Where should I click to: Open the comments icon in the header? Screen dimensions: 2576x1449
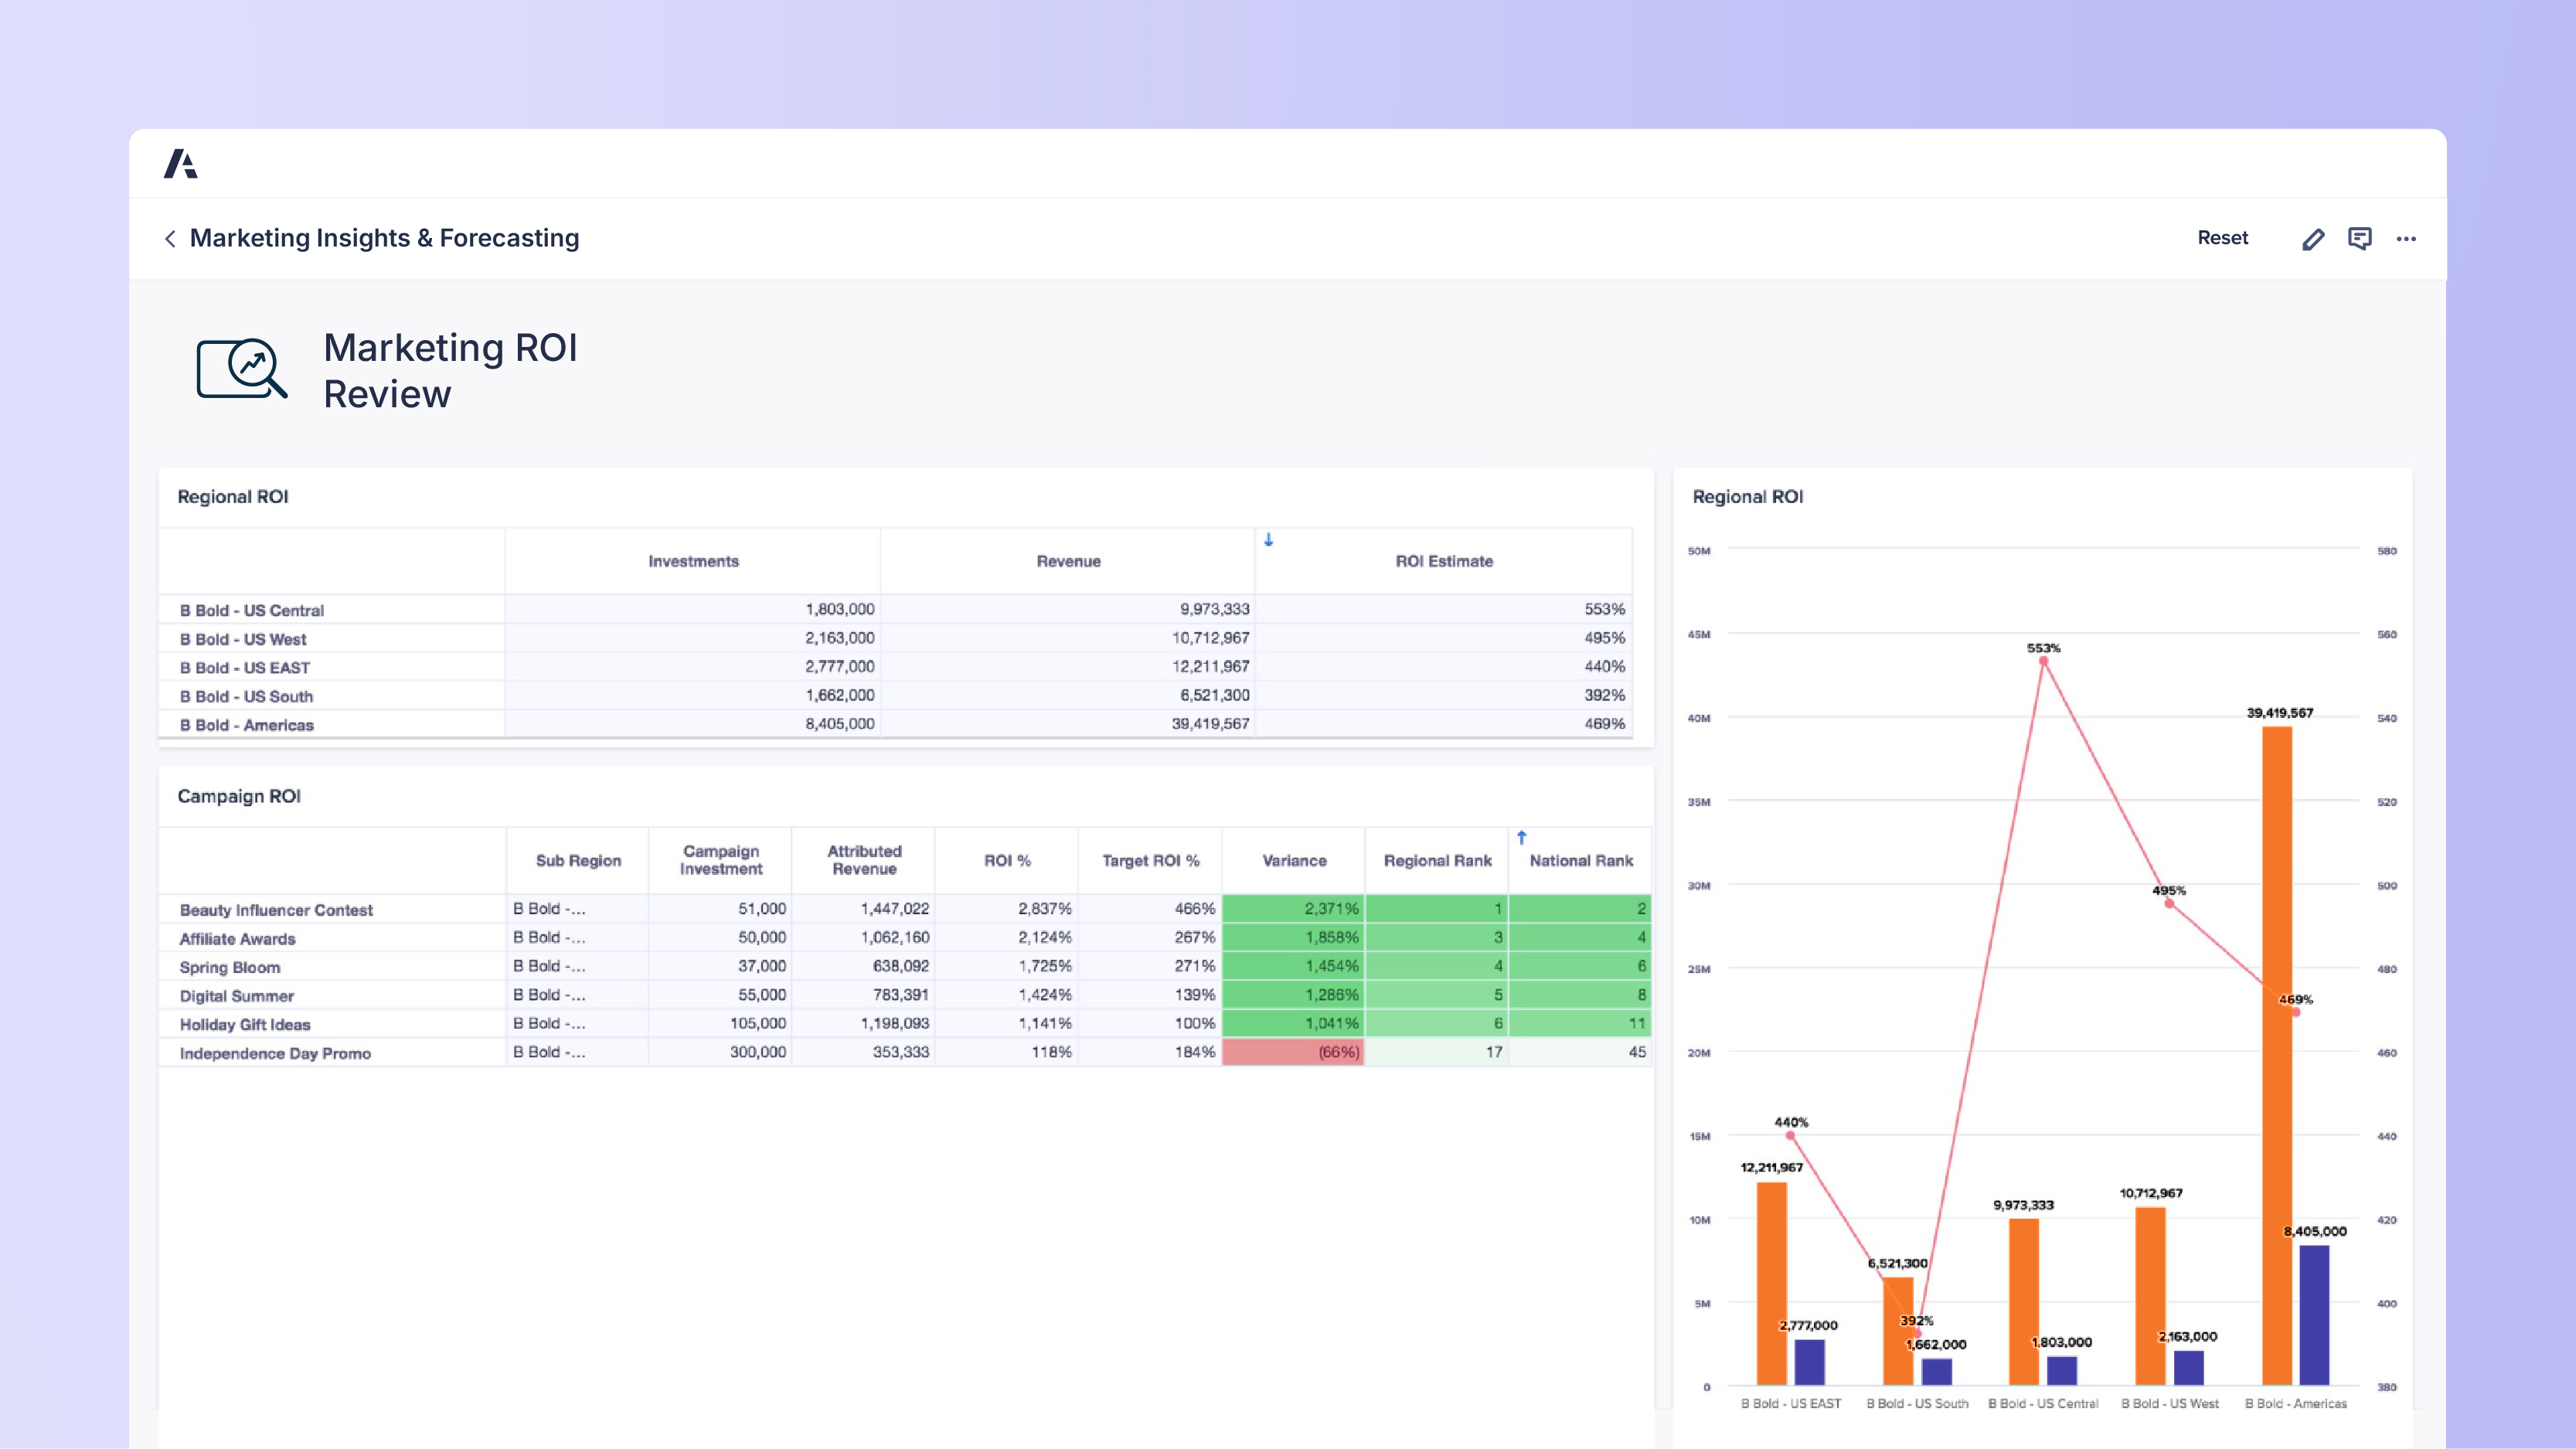tap(2360, 238)
